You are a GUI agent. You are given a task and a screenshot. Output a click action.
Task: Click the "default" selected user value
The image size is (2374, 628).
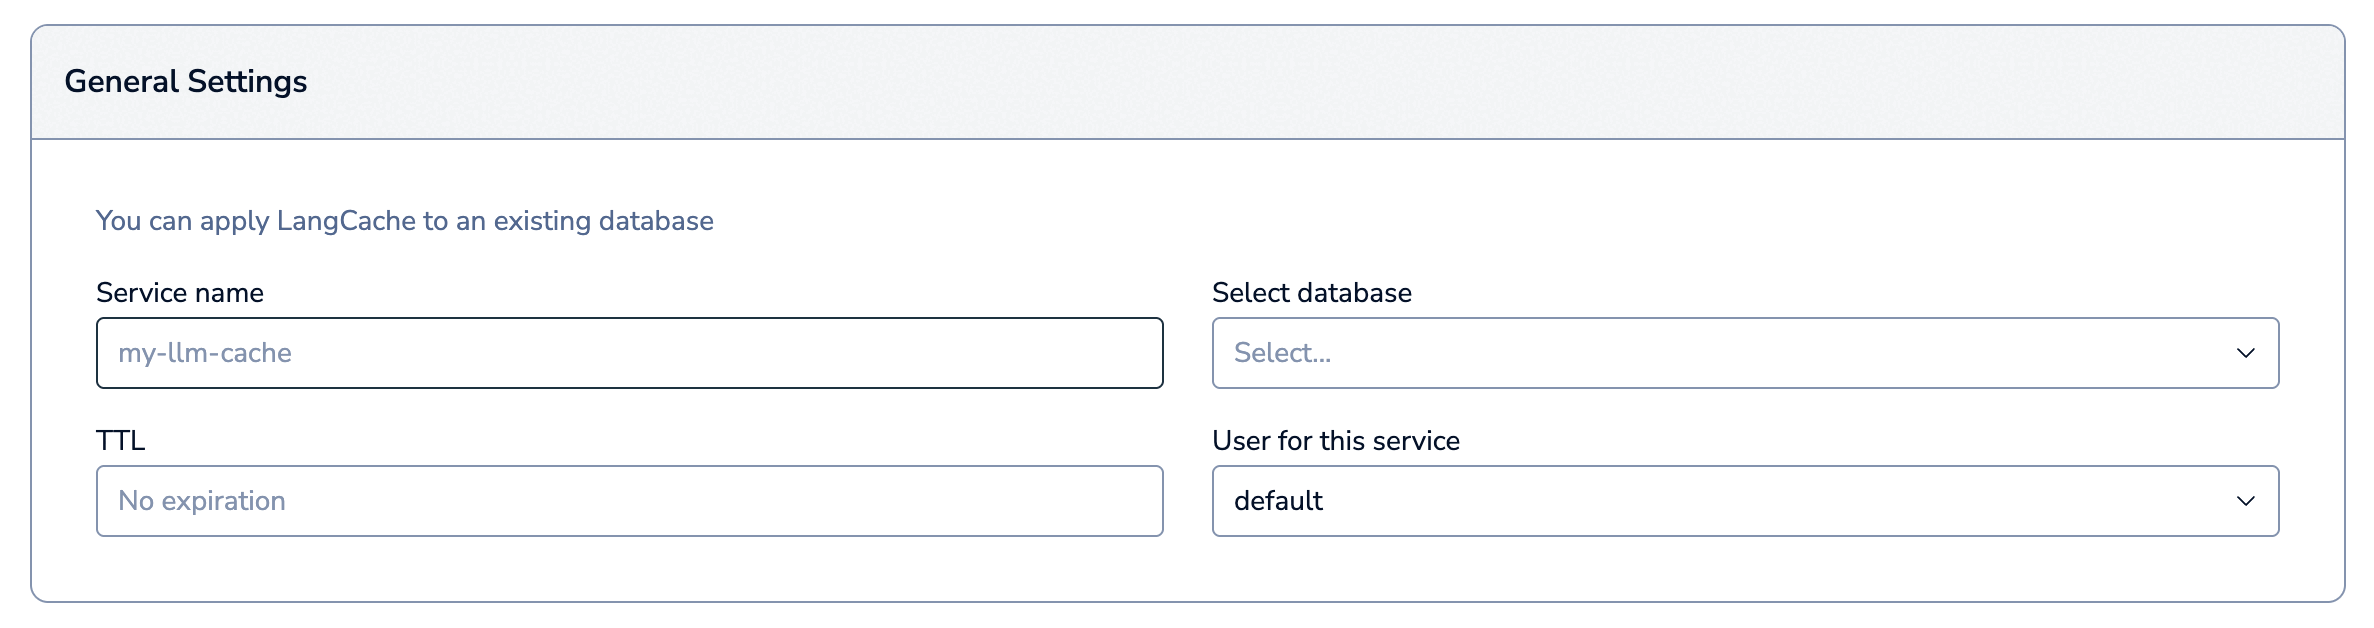[x=1278, y=501]
